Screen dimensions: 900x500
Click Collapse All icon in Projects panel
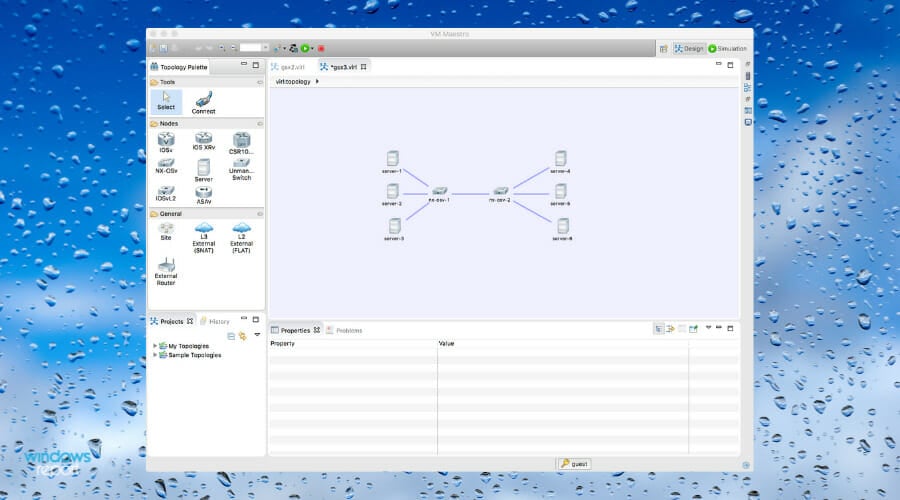[231, 336]
